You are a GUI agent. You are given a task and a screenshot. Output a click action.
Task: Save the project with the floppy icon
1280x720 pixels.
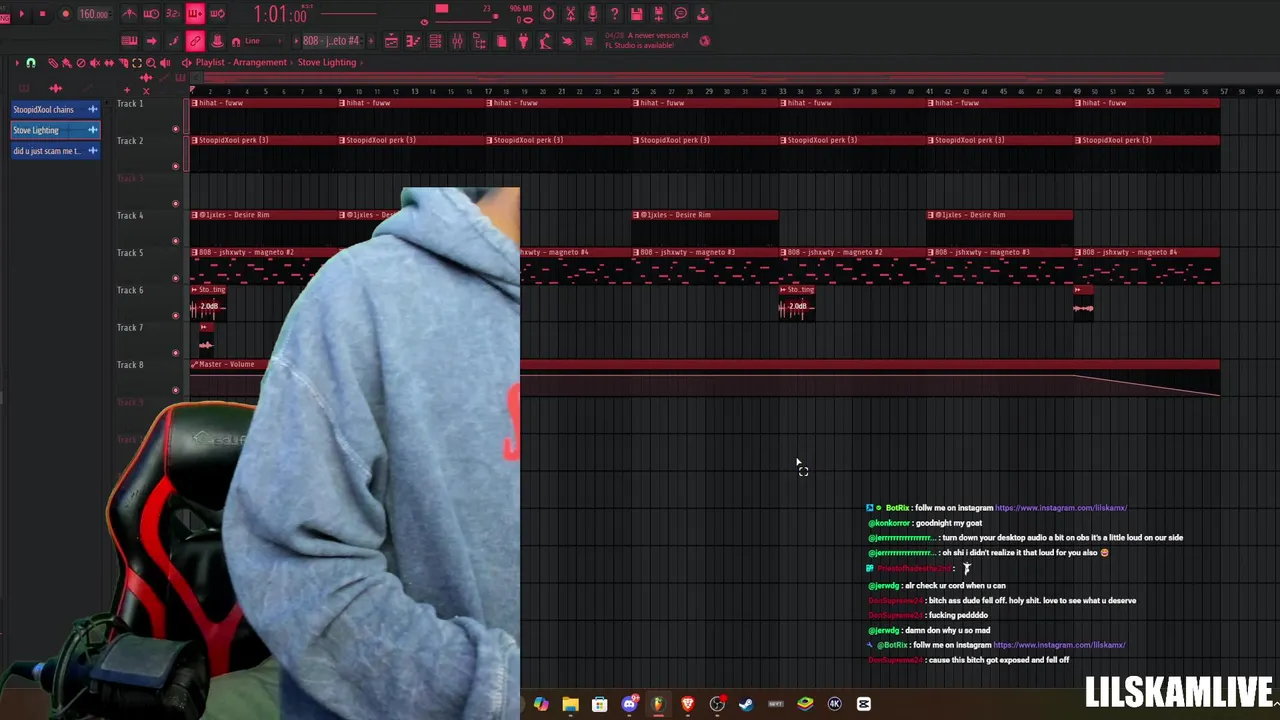point(636,14)
